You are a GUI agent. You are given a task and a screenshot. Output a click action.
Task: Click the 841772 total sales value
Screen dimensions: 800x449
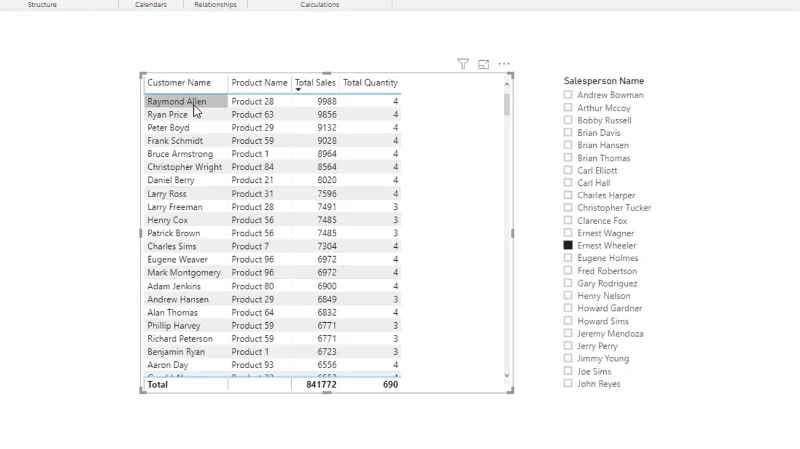[x=321, y=385]
